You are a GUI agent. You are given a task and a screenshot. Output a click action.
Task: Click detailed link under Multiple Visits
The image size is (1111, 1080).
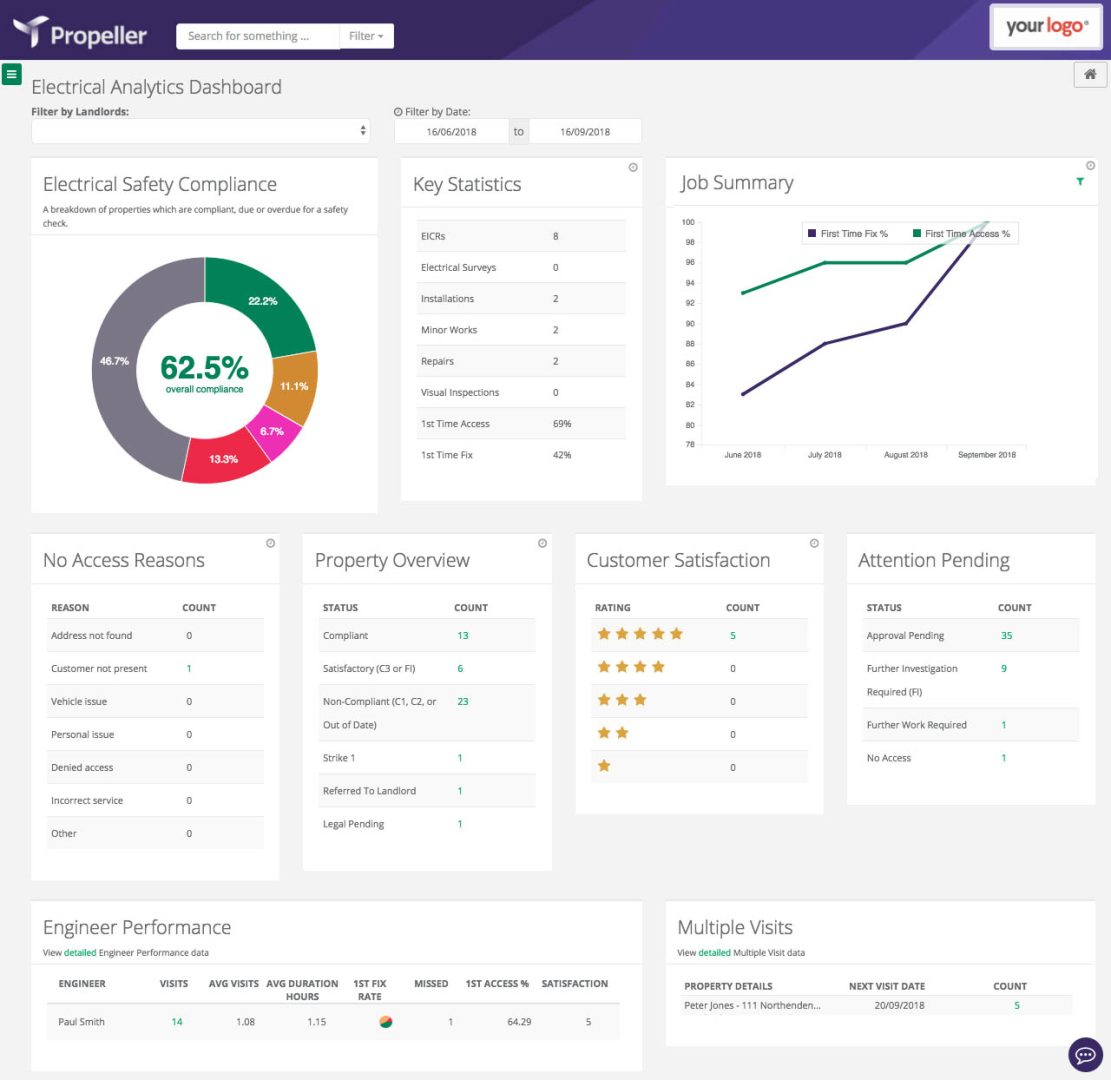pos(714,953)
